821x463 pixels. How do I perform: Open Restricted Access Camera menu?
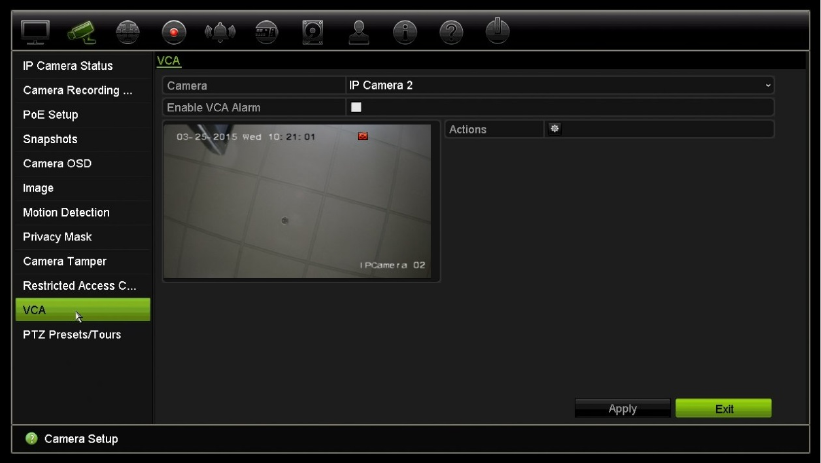tap(83, 286)
